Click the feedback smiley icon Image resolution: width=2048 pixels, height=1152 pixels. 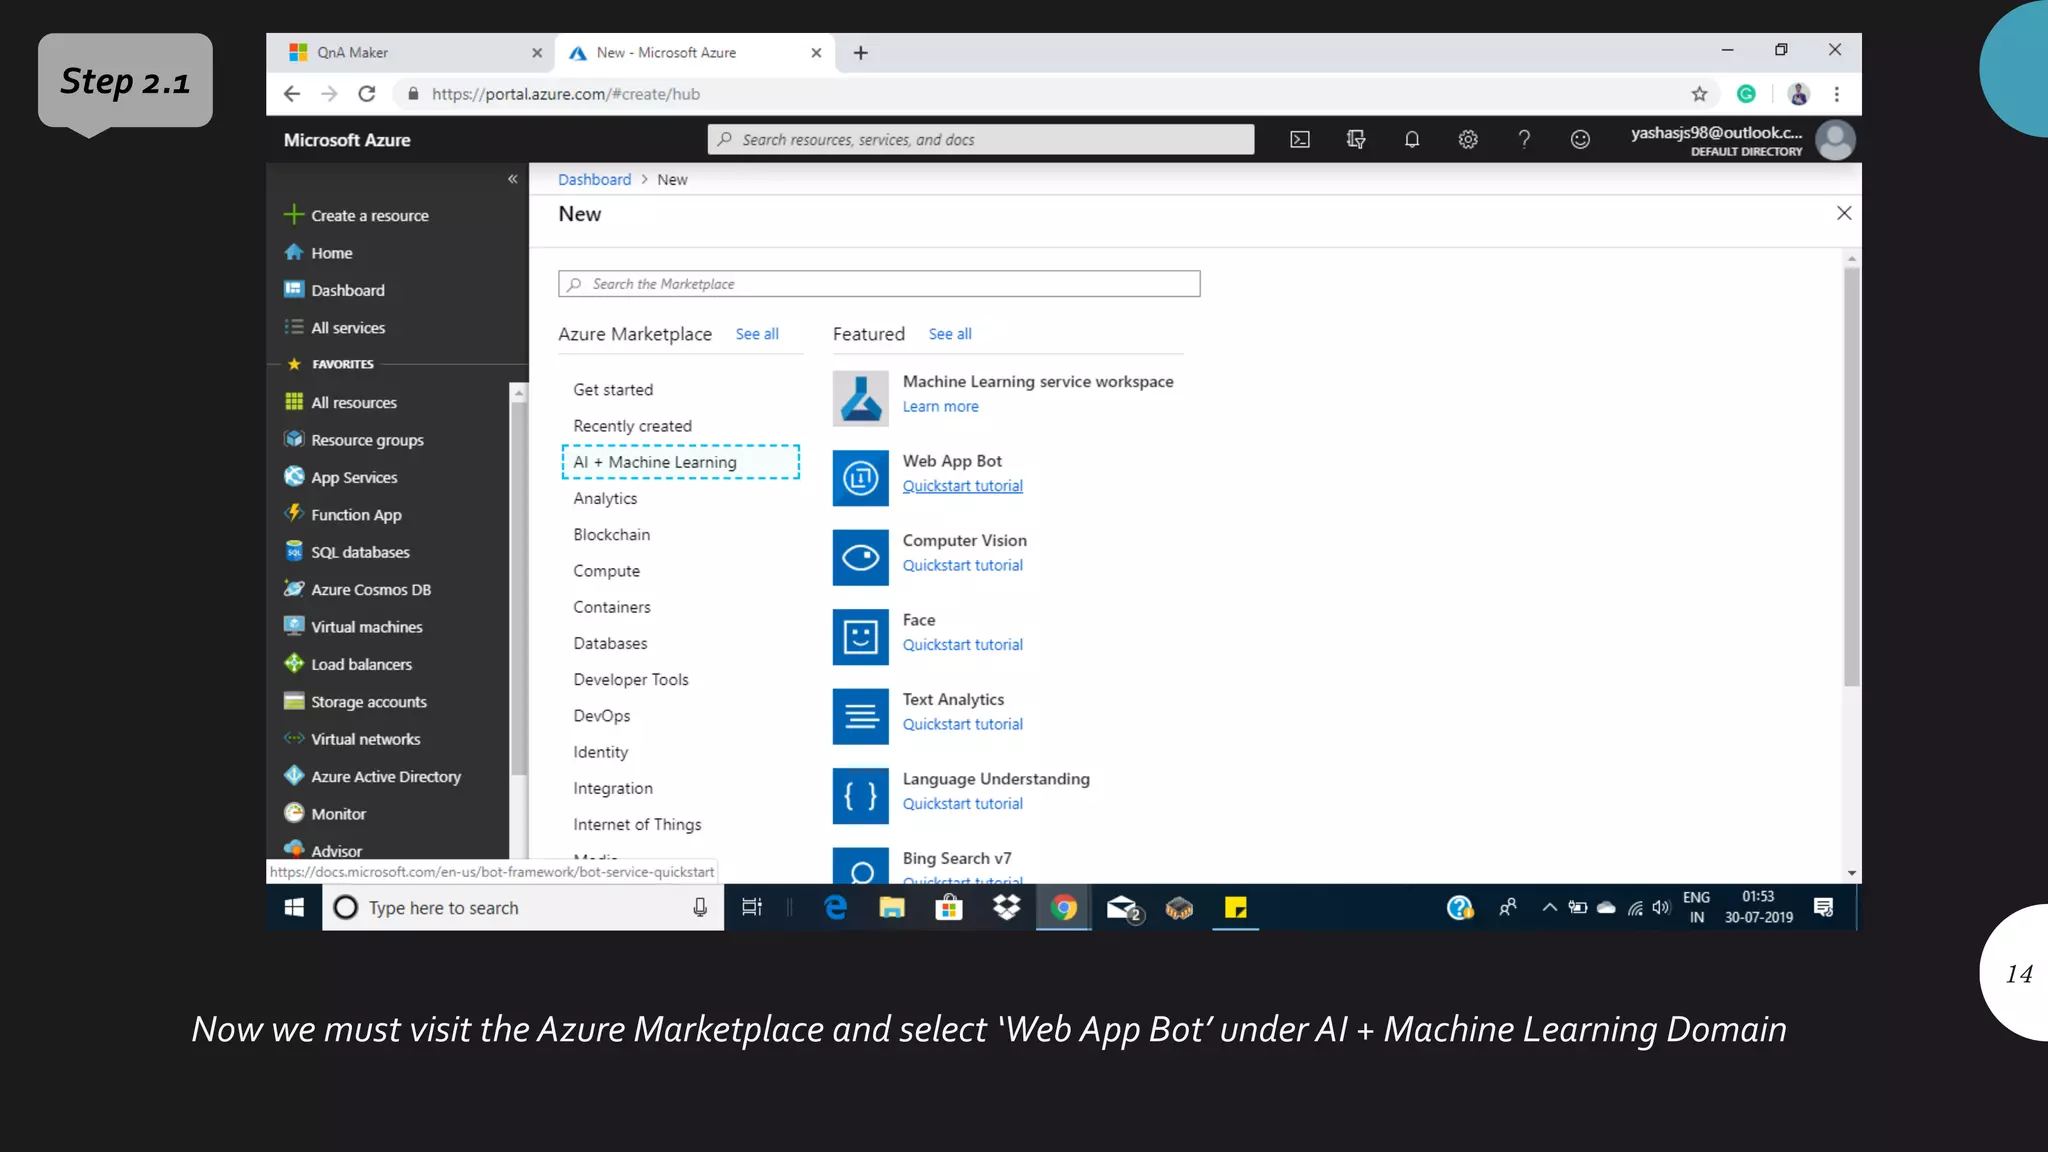coord(1580,140)
